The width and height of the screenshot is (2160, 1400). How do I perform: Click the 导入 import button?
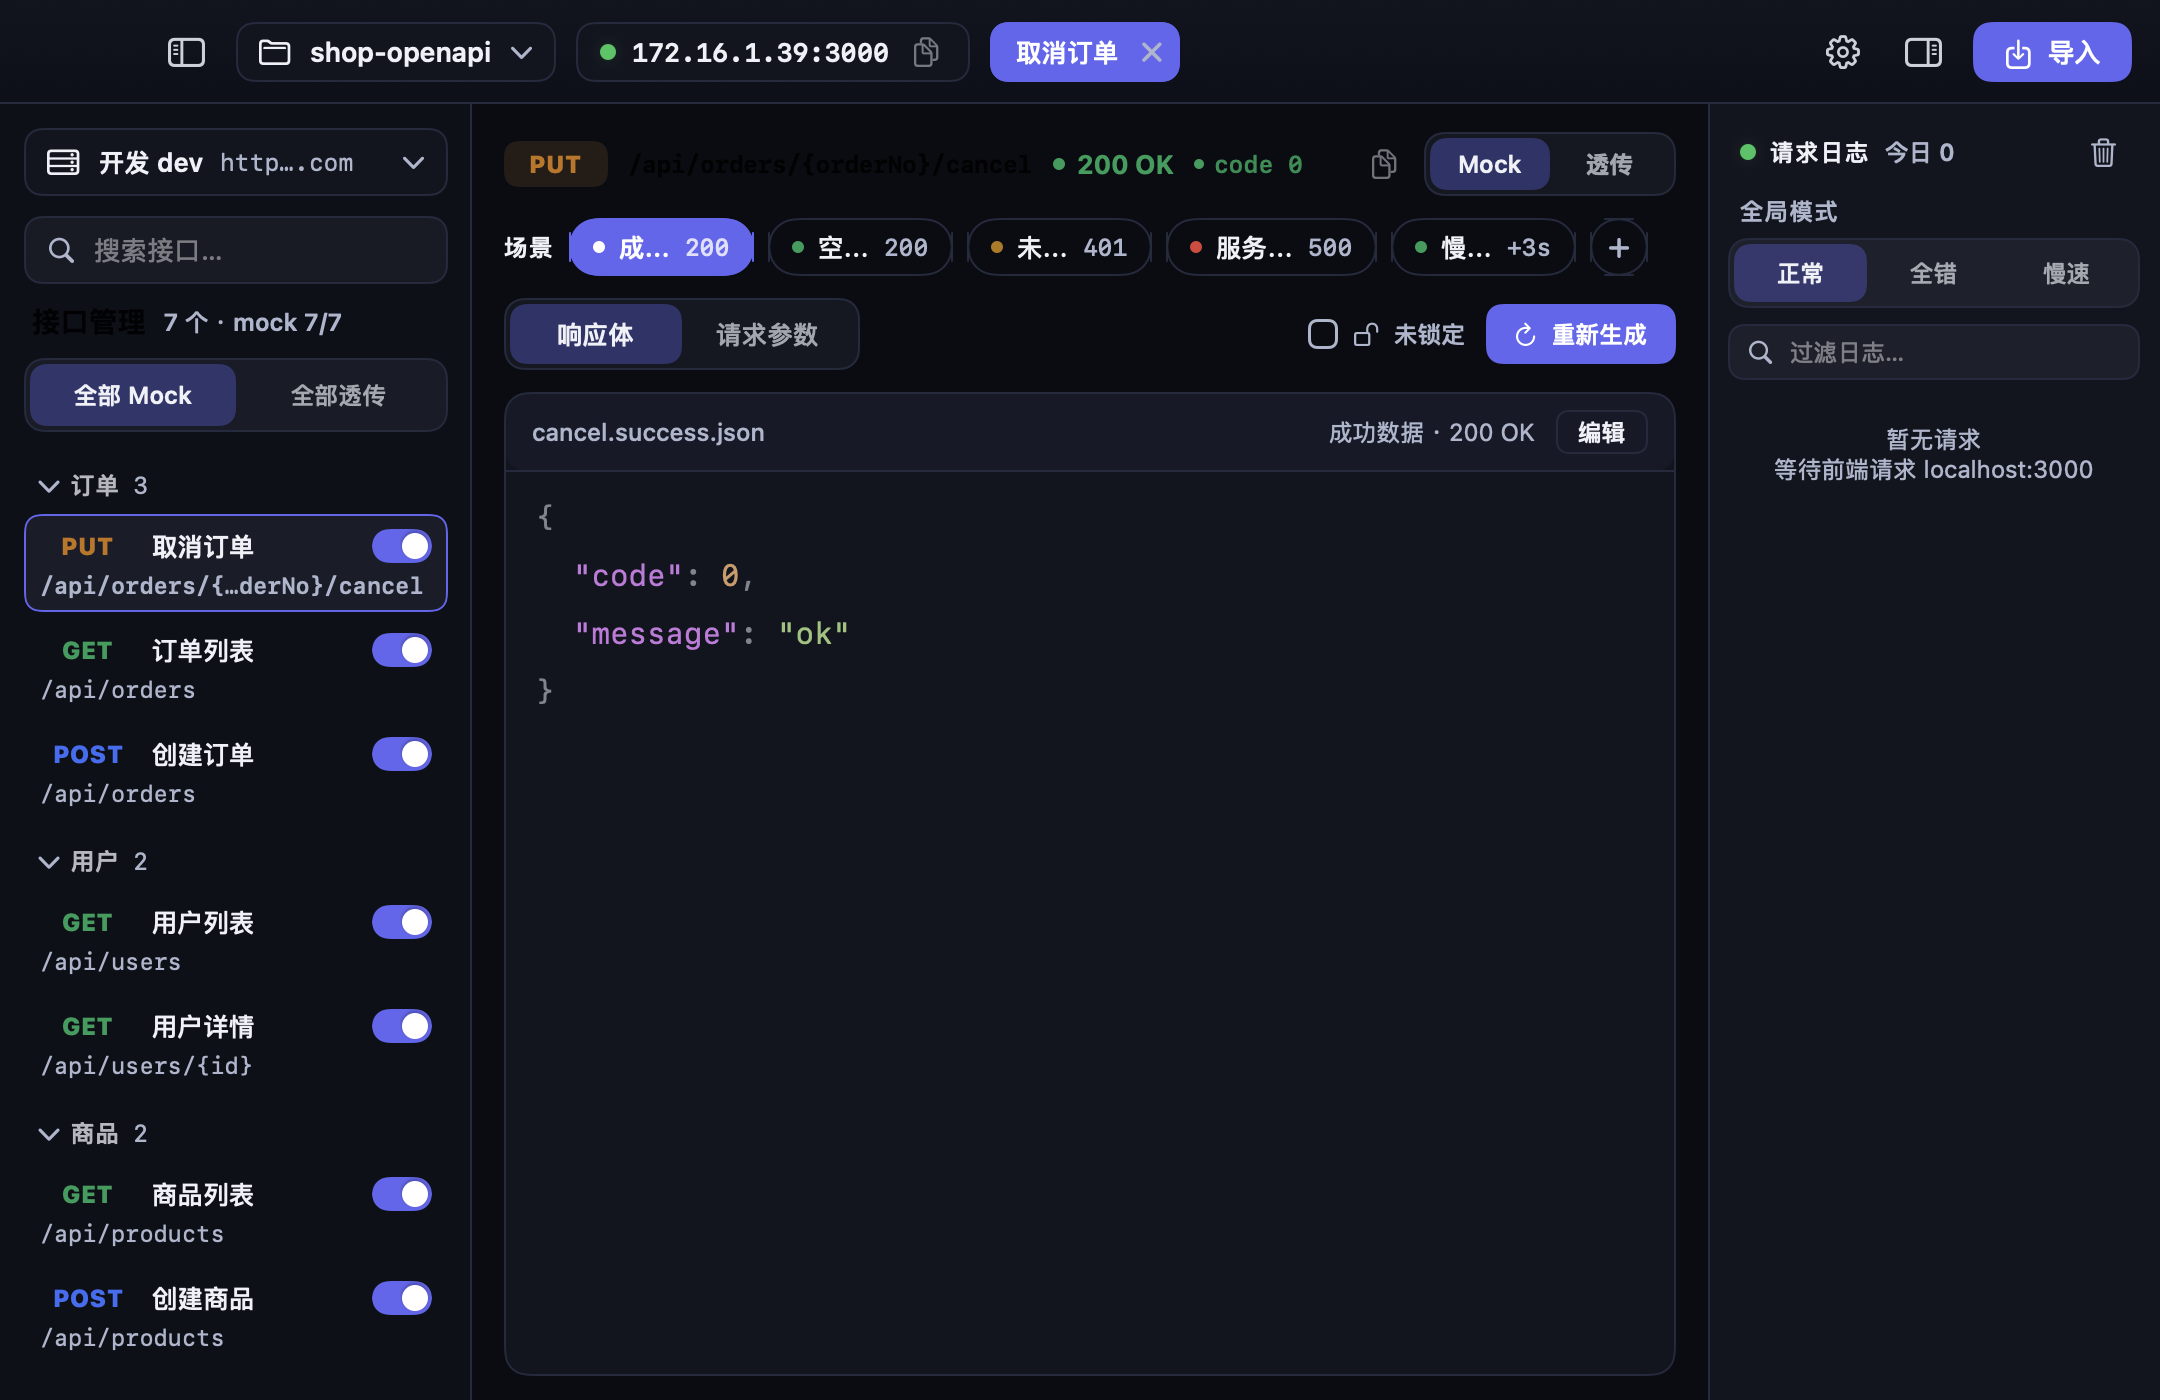coord(2052,52)
